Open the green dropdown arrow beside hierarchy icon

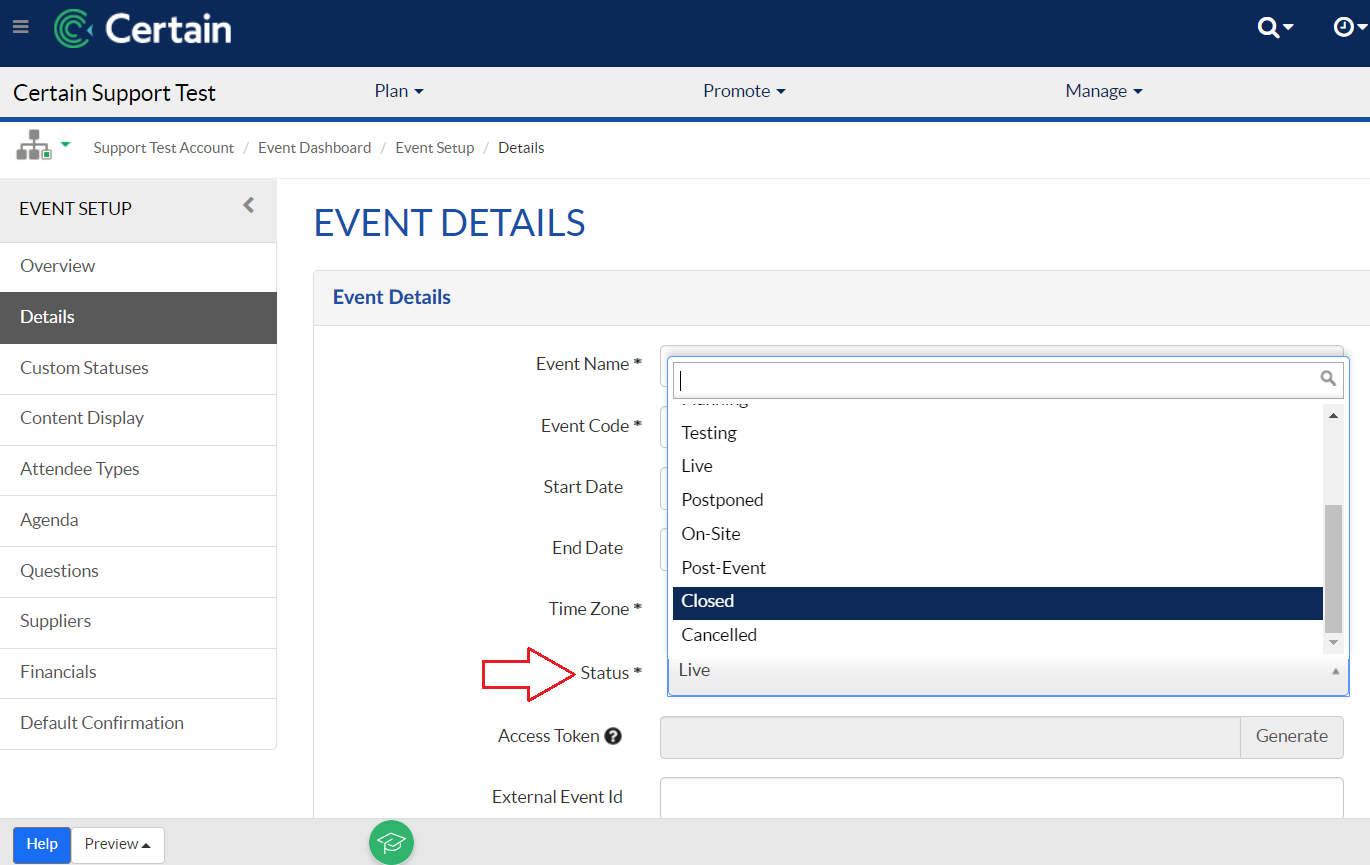65,145
